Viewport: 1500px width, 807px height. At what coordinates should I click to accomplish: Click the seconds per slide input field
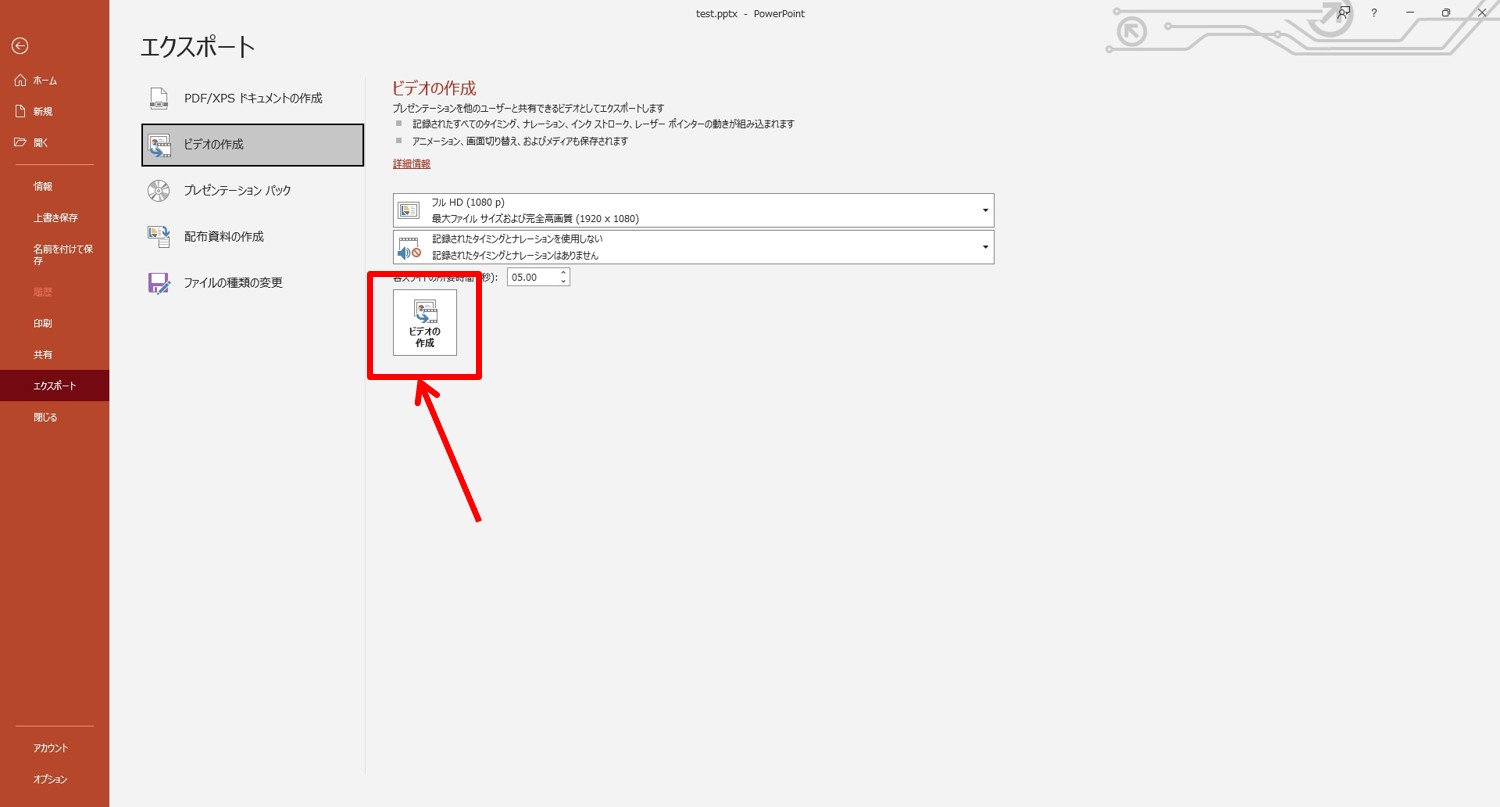(532, 277)
